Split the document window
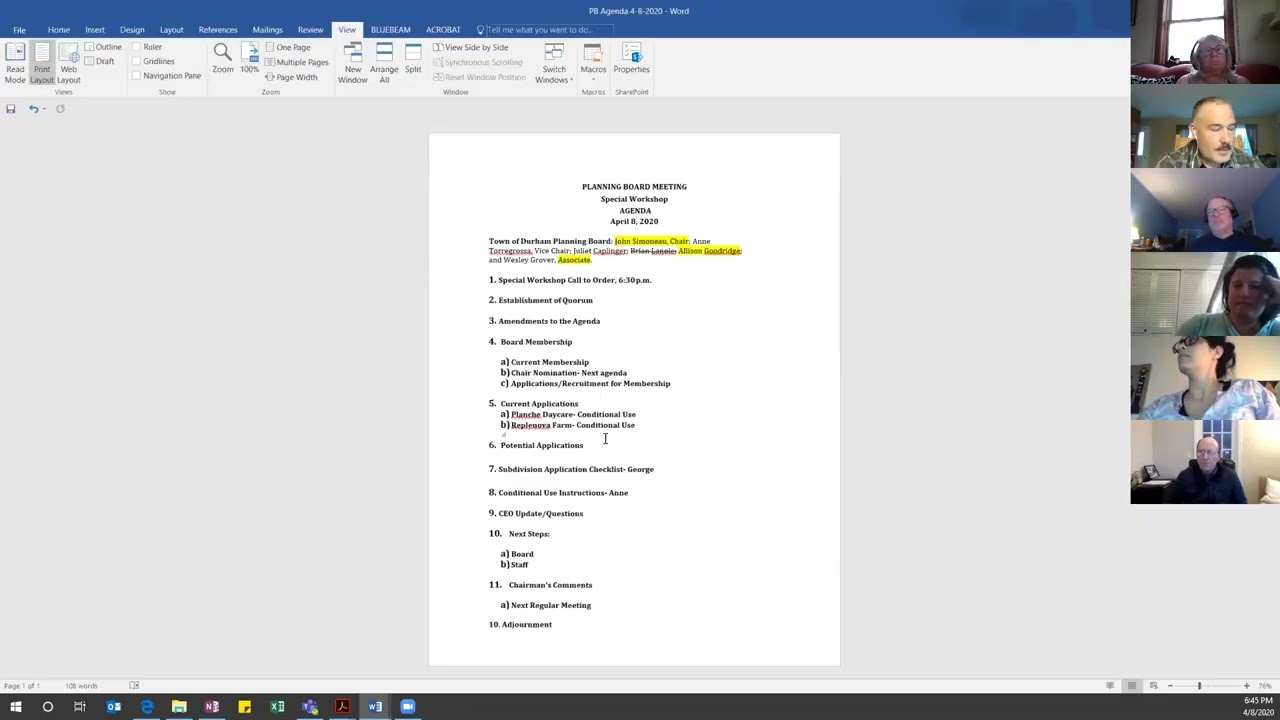Viewport: 1280px width, 720px height. (413, 58)
